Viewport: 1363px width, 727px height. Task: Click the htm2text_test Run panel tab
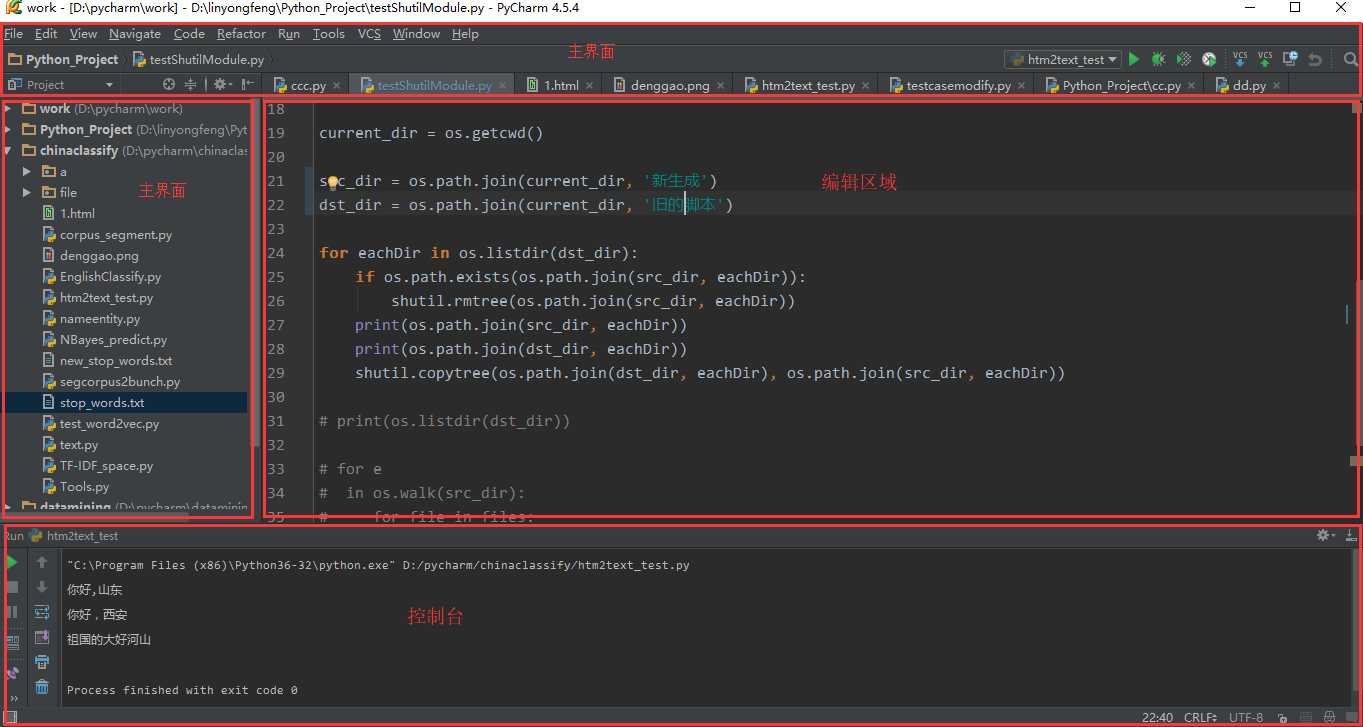[x=74, y=536]
